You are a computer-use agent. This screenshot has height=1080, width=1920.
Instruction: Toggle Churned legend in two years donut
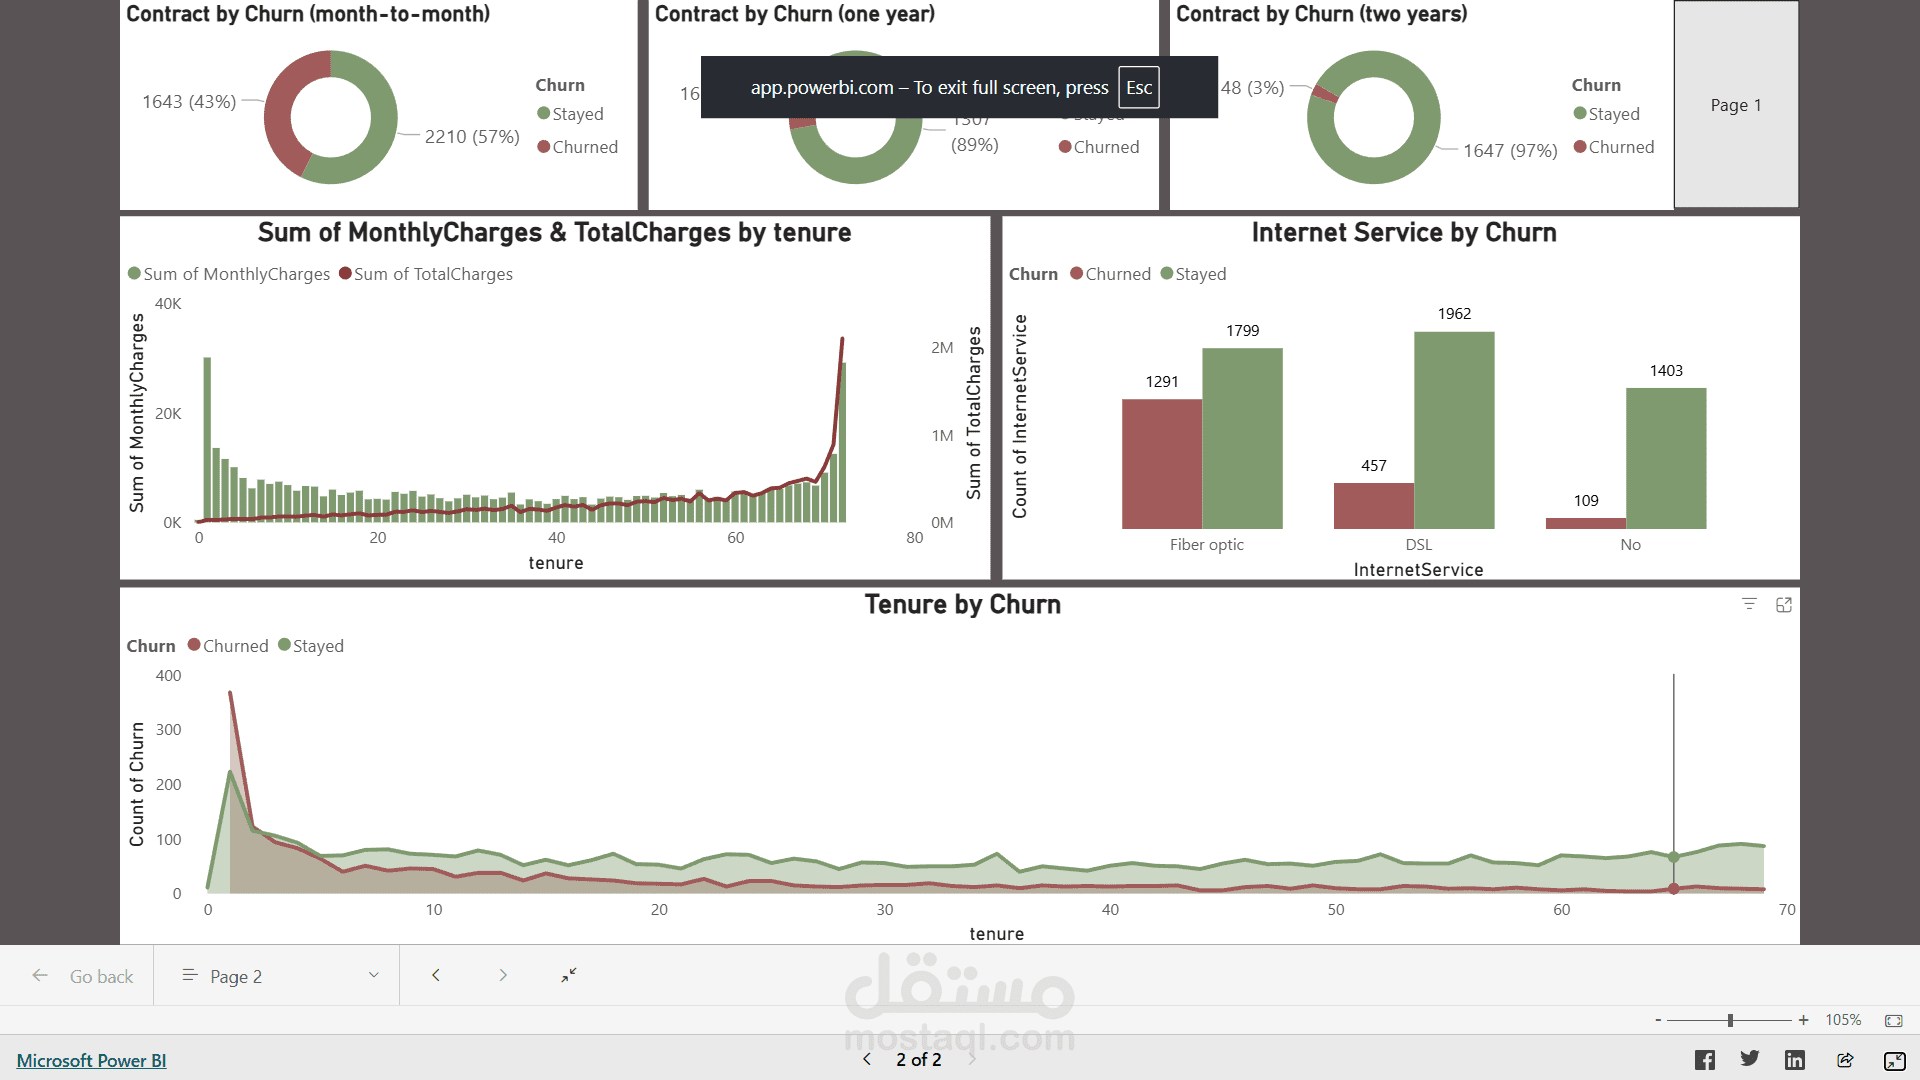tap(1613, 147)
